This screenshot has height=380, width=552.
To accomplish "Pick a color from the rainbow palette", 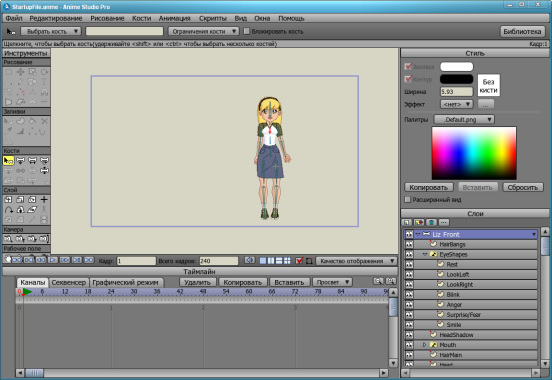I will [474, 153].
